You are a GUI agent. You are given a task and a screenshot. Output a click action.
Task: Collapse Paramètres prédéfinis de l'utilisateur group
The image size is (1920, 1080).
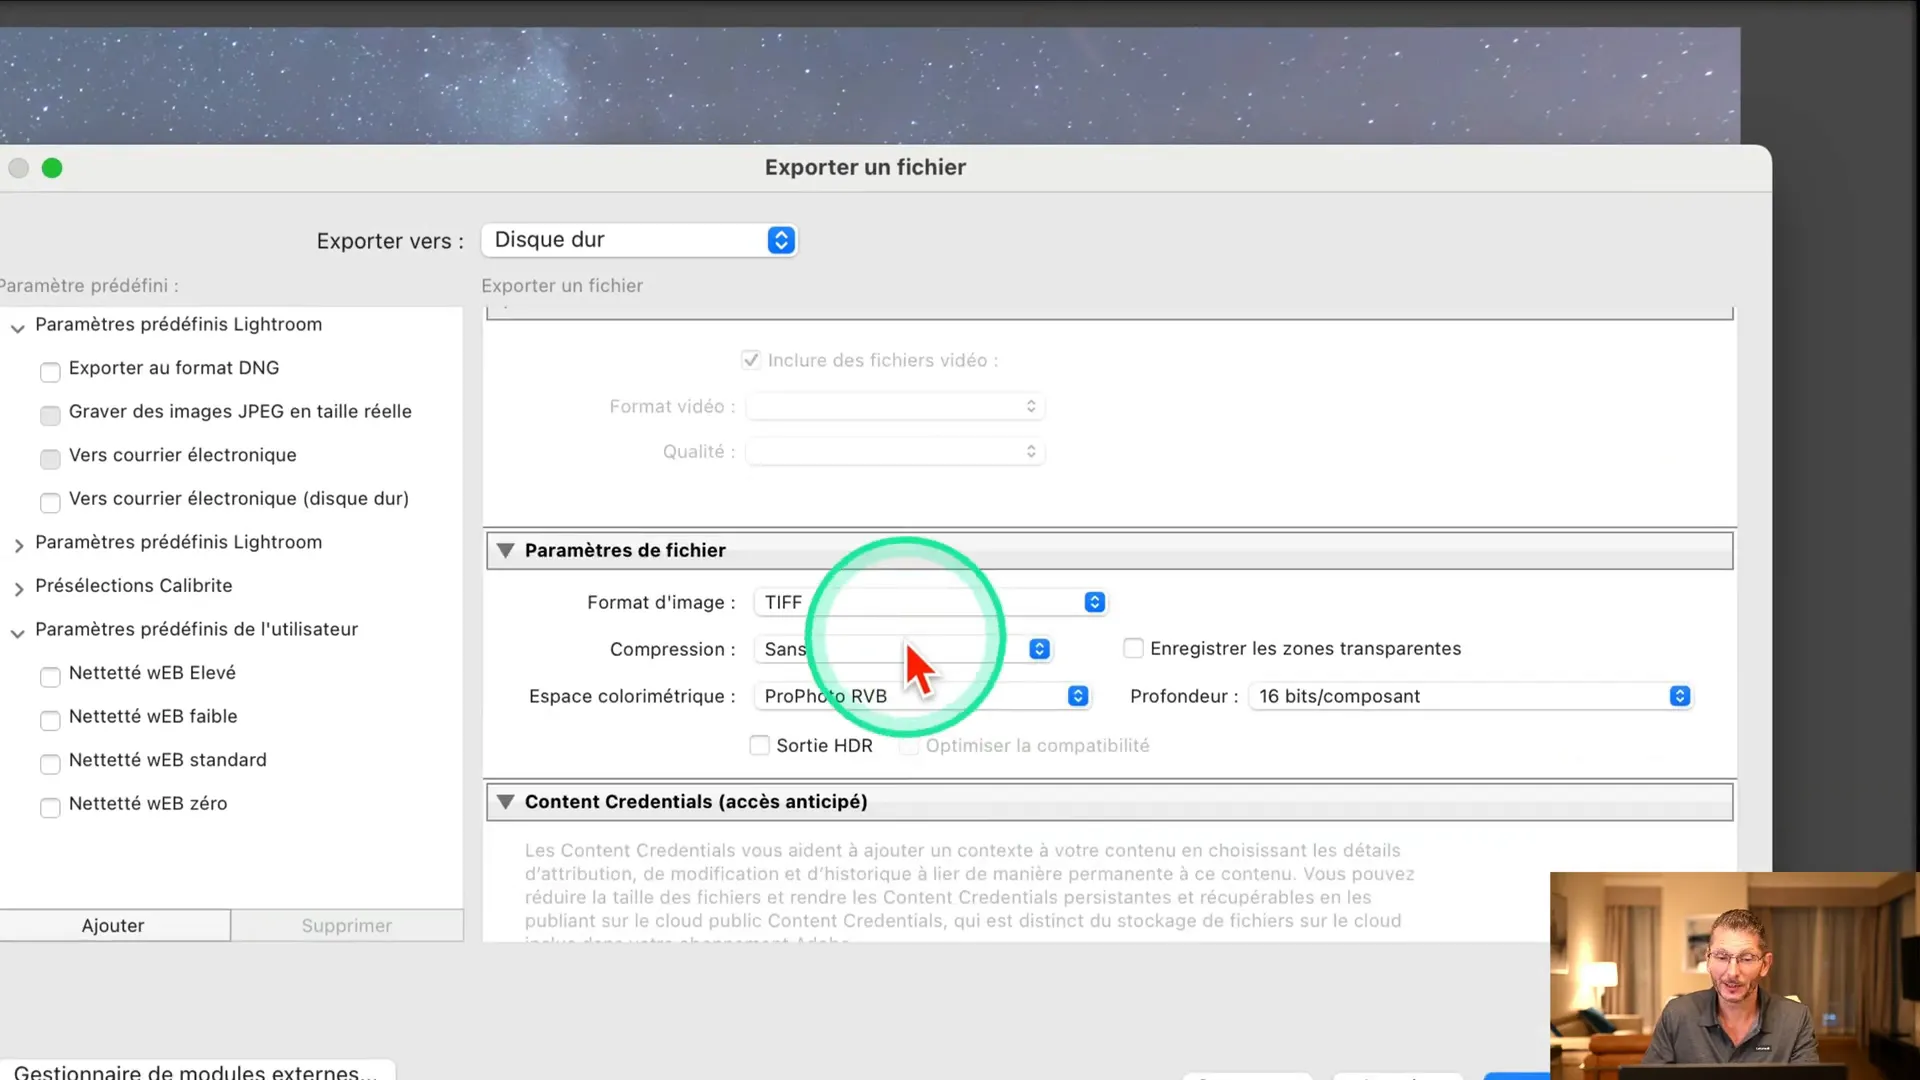point(18,633)
